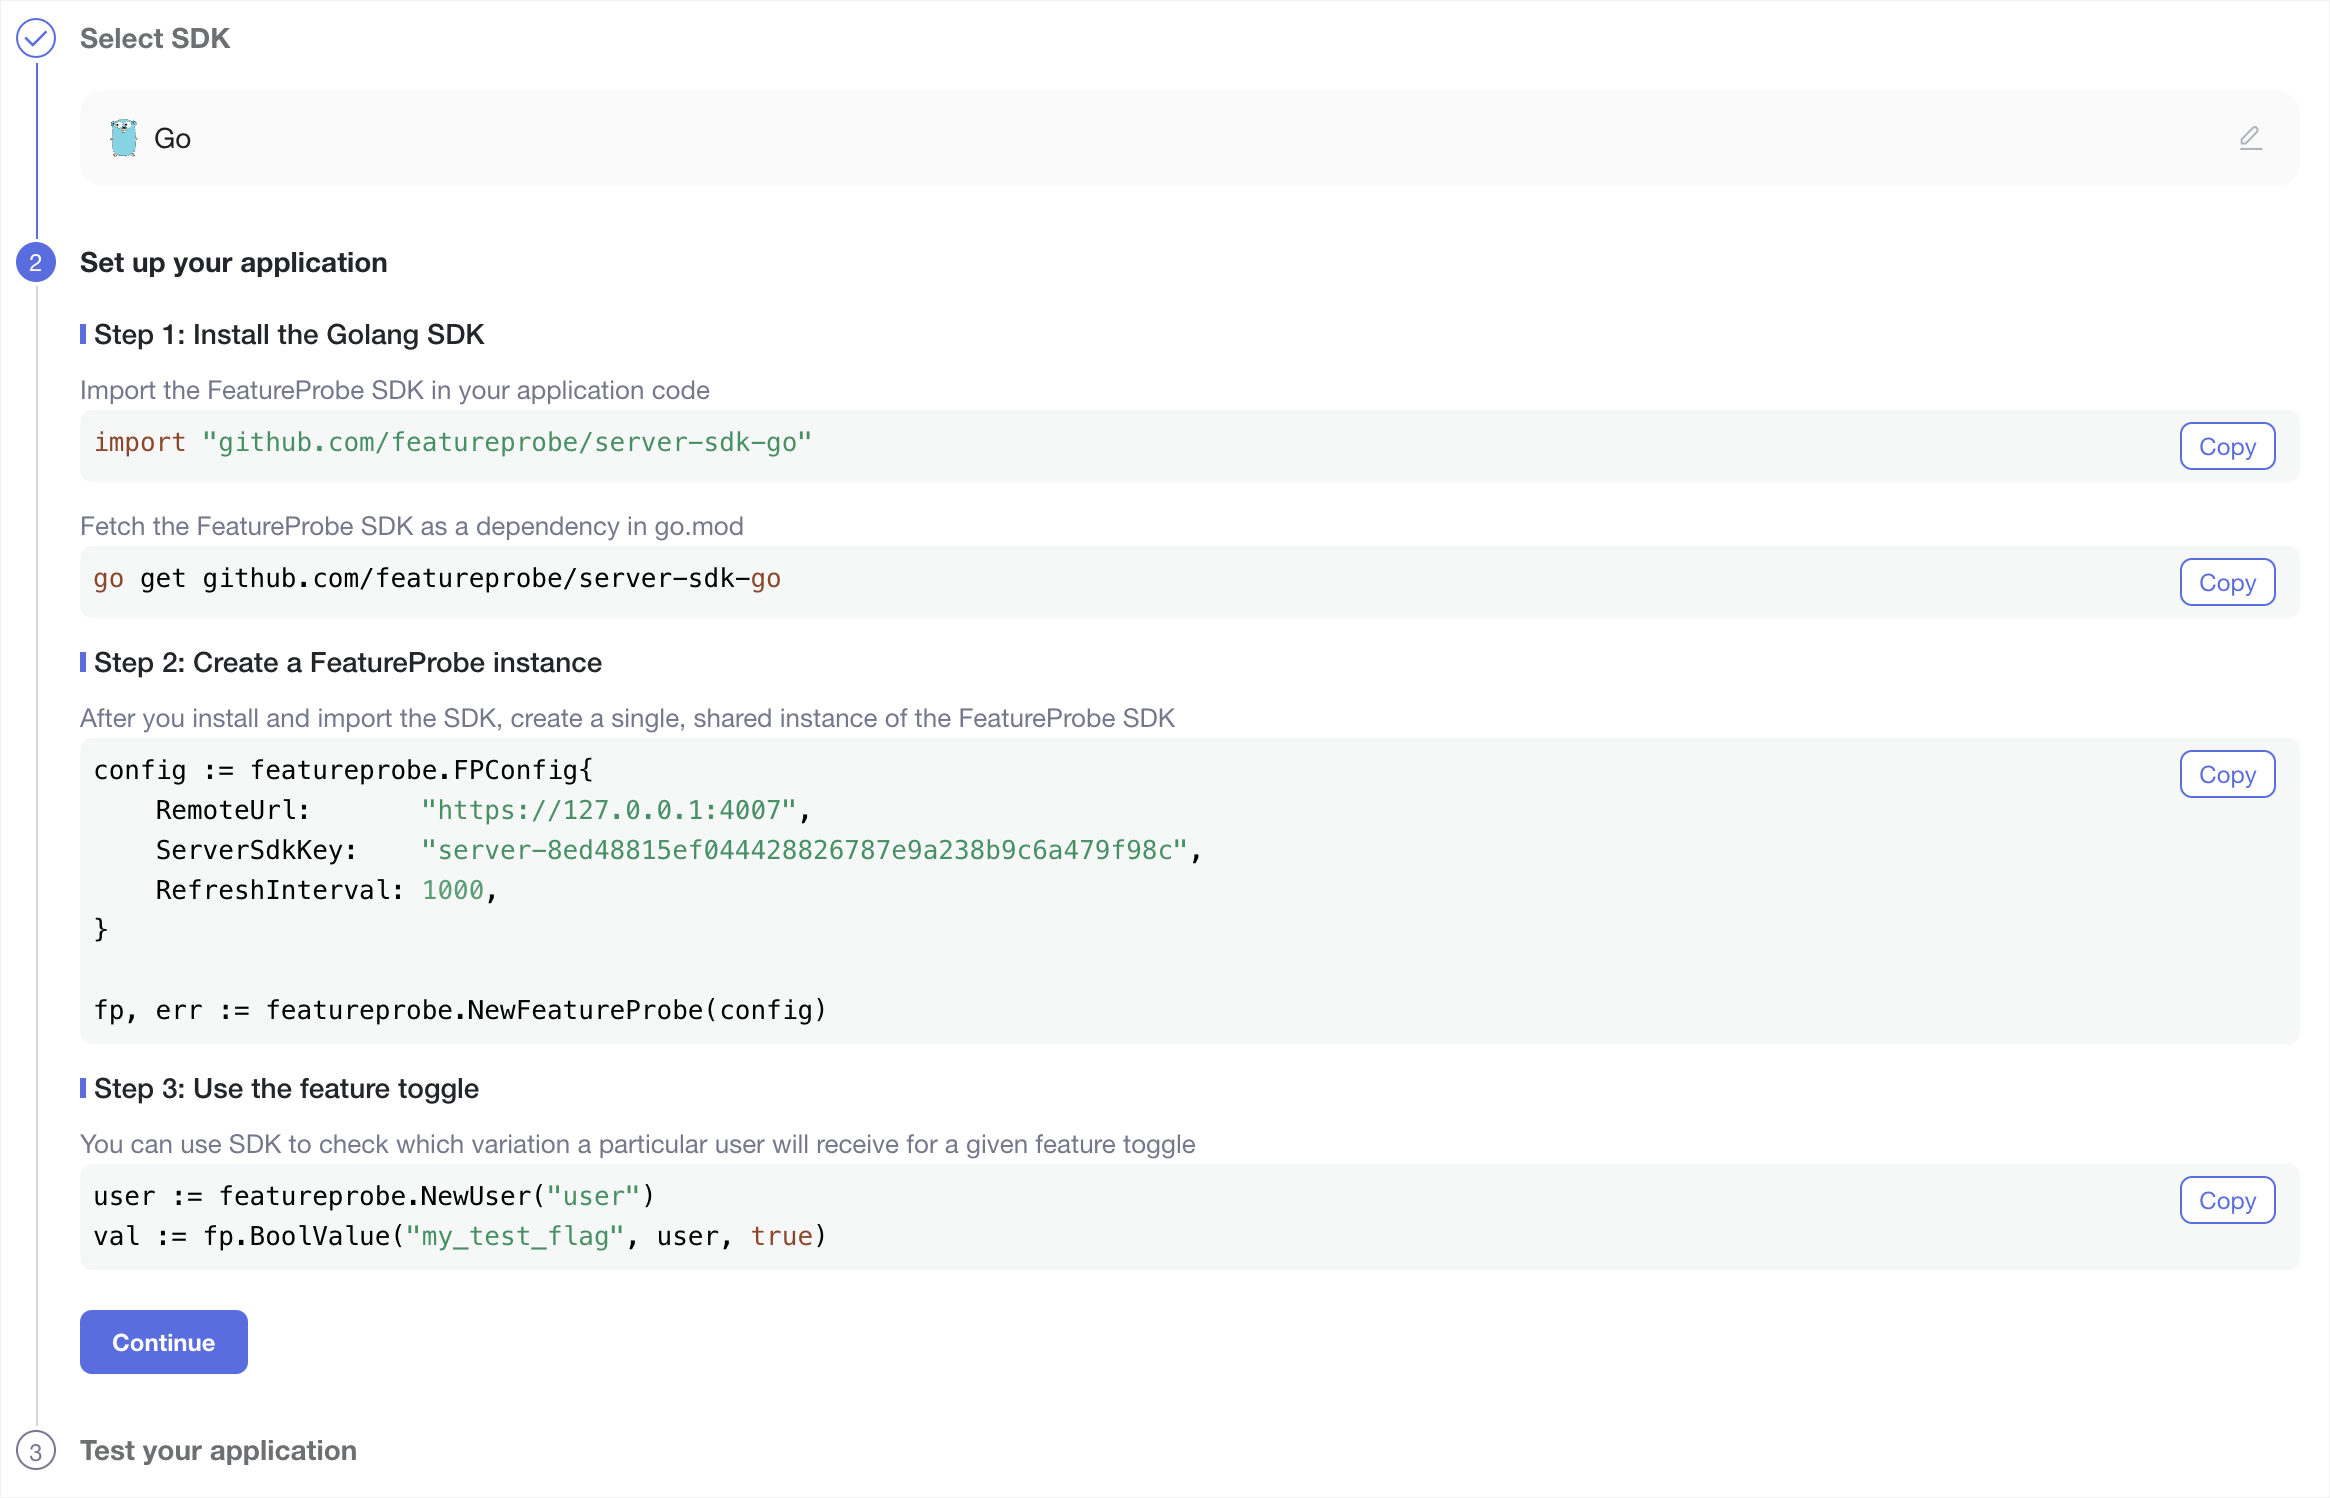Click the Step 1 Install Golang SDK heading
Image resolution: width=2330 pixels, height=1498 pixels.
[x=288, y=335]
